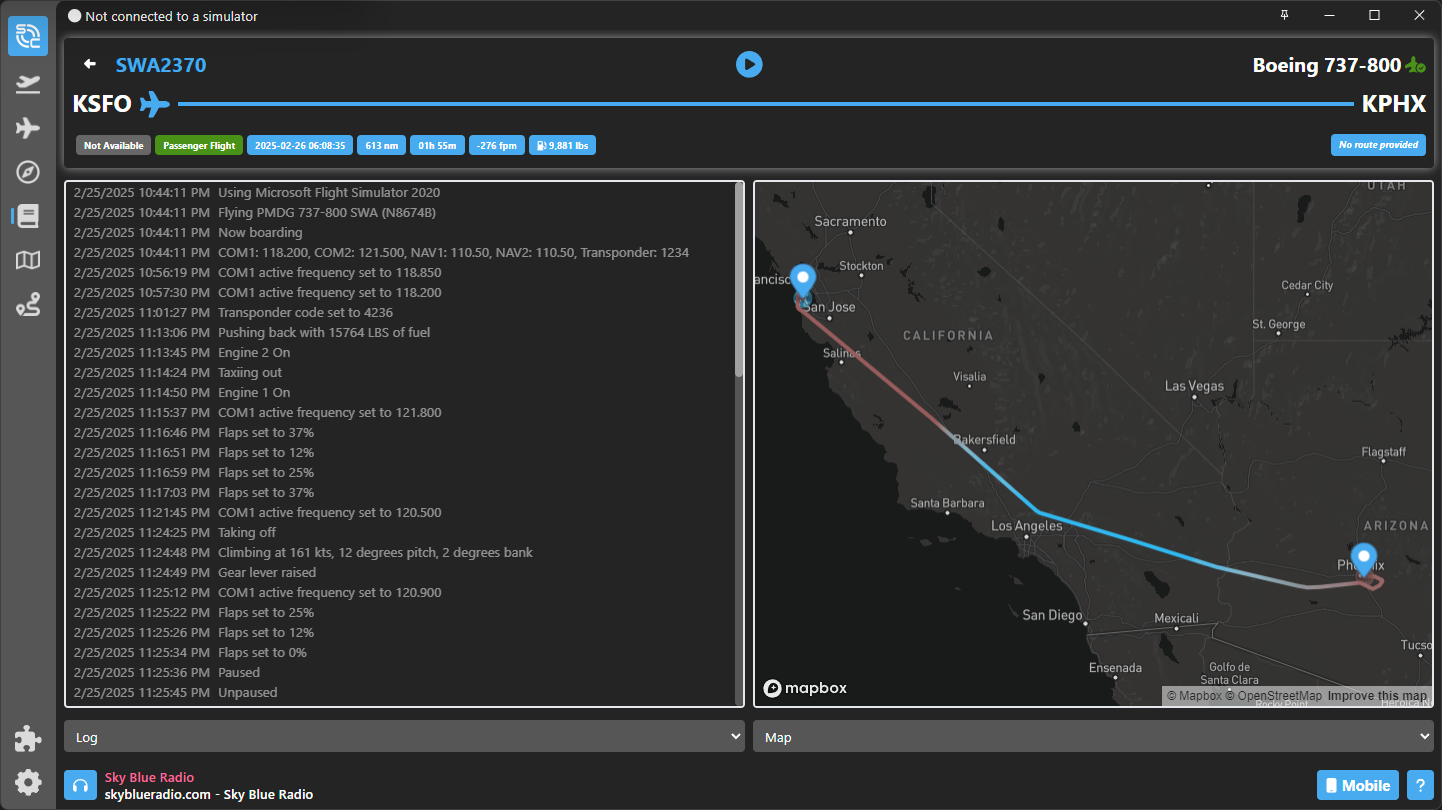Click the SWA2370 flight number link
This screenshot has width=1442, height=810.
pos(161,65)
